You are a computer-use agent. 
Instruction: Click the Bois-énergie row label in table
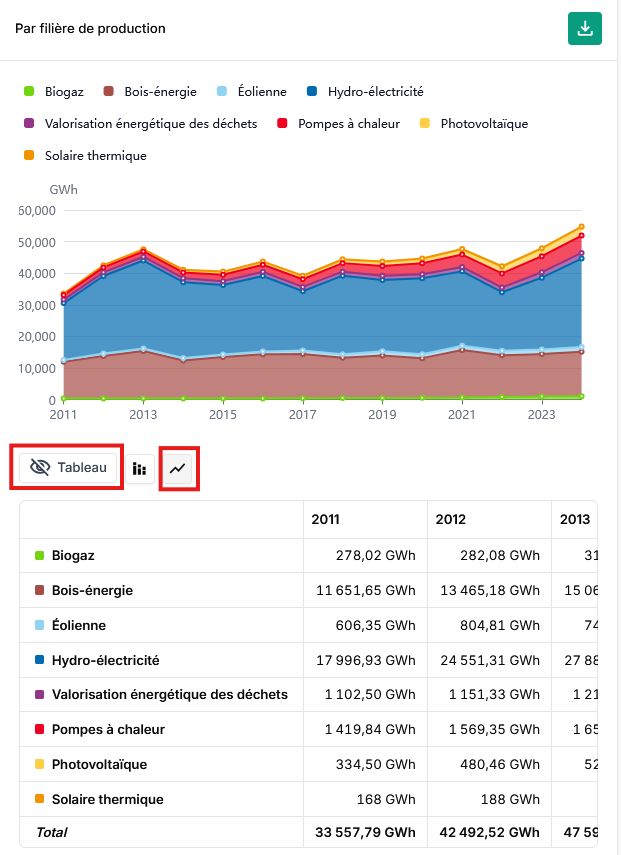tap(92, 591)
